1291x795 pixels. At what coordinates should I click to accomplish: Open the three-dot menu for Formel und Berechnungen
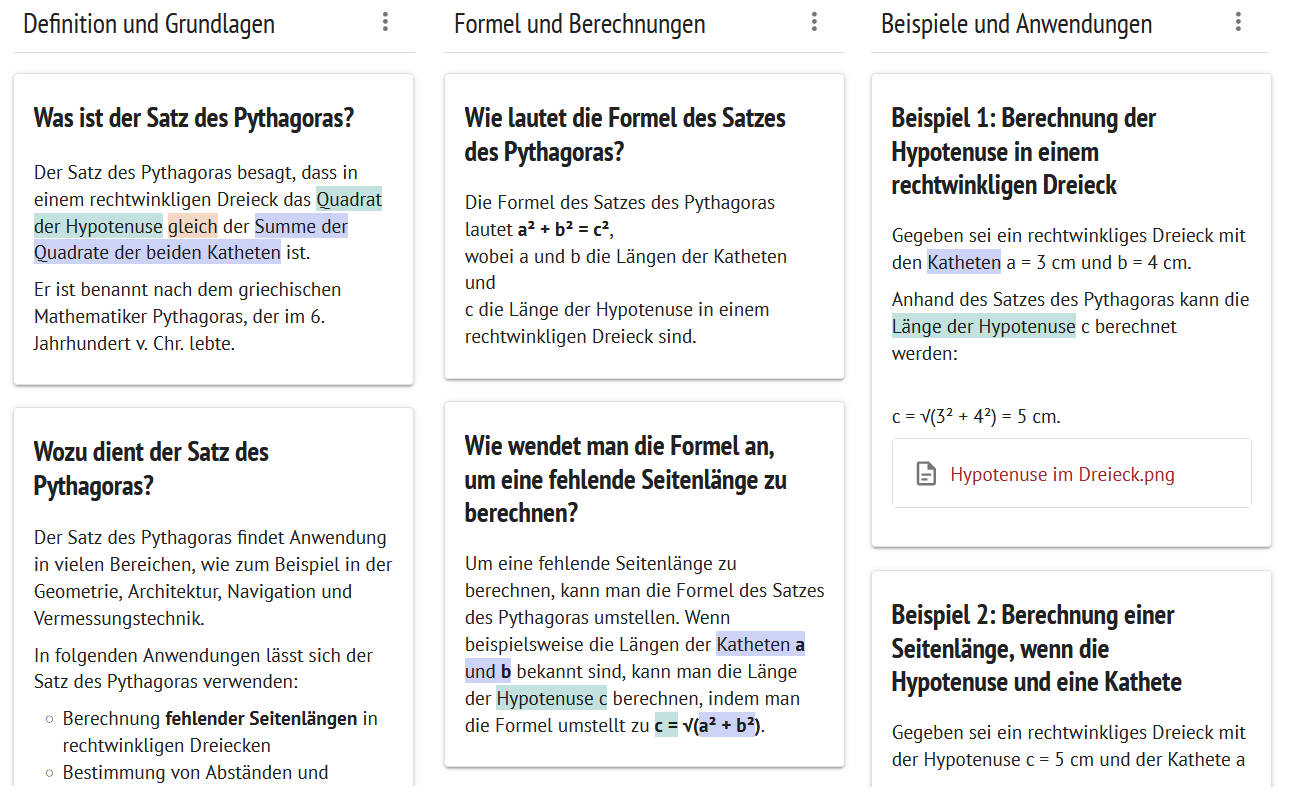pyautogui.click(x=815, y=22)
